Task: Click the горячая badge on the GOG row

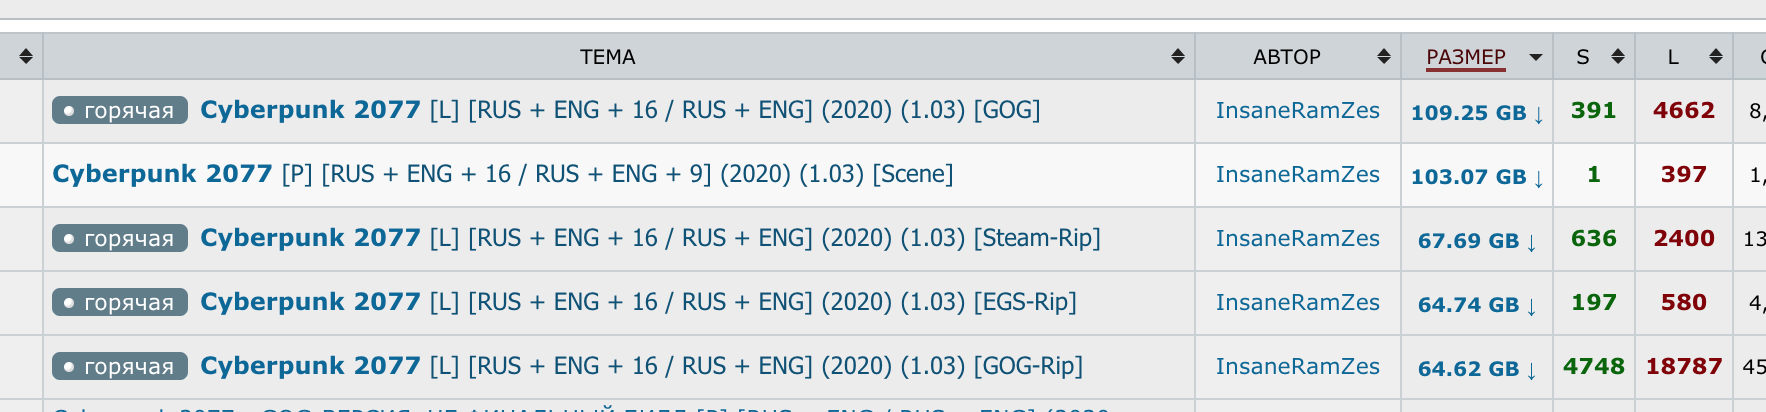Action: point(120,111)
